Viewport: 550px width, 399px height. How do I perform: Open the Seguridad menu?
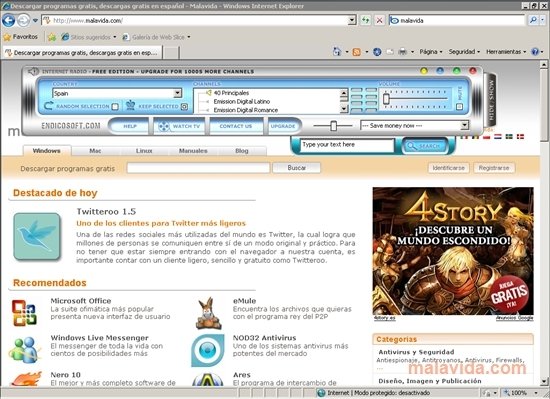coord(464,52)
